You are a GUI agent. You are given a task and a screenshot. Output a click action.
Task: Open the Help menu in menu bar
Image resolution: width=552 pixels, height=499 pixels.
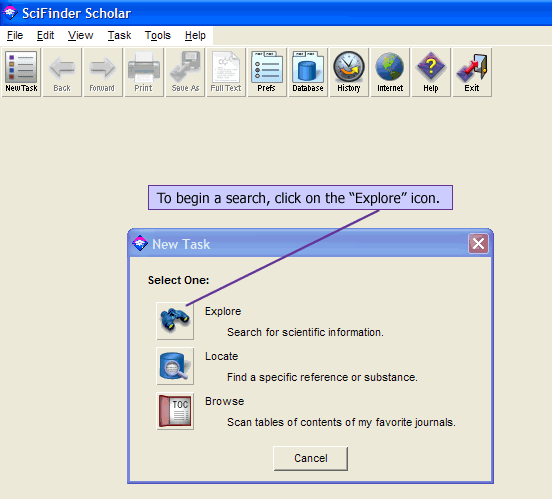click(x=195, y=36)
